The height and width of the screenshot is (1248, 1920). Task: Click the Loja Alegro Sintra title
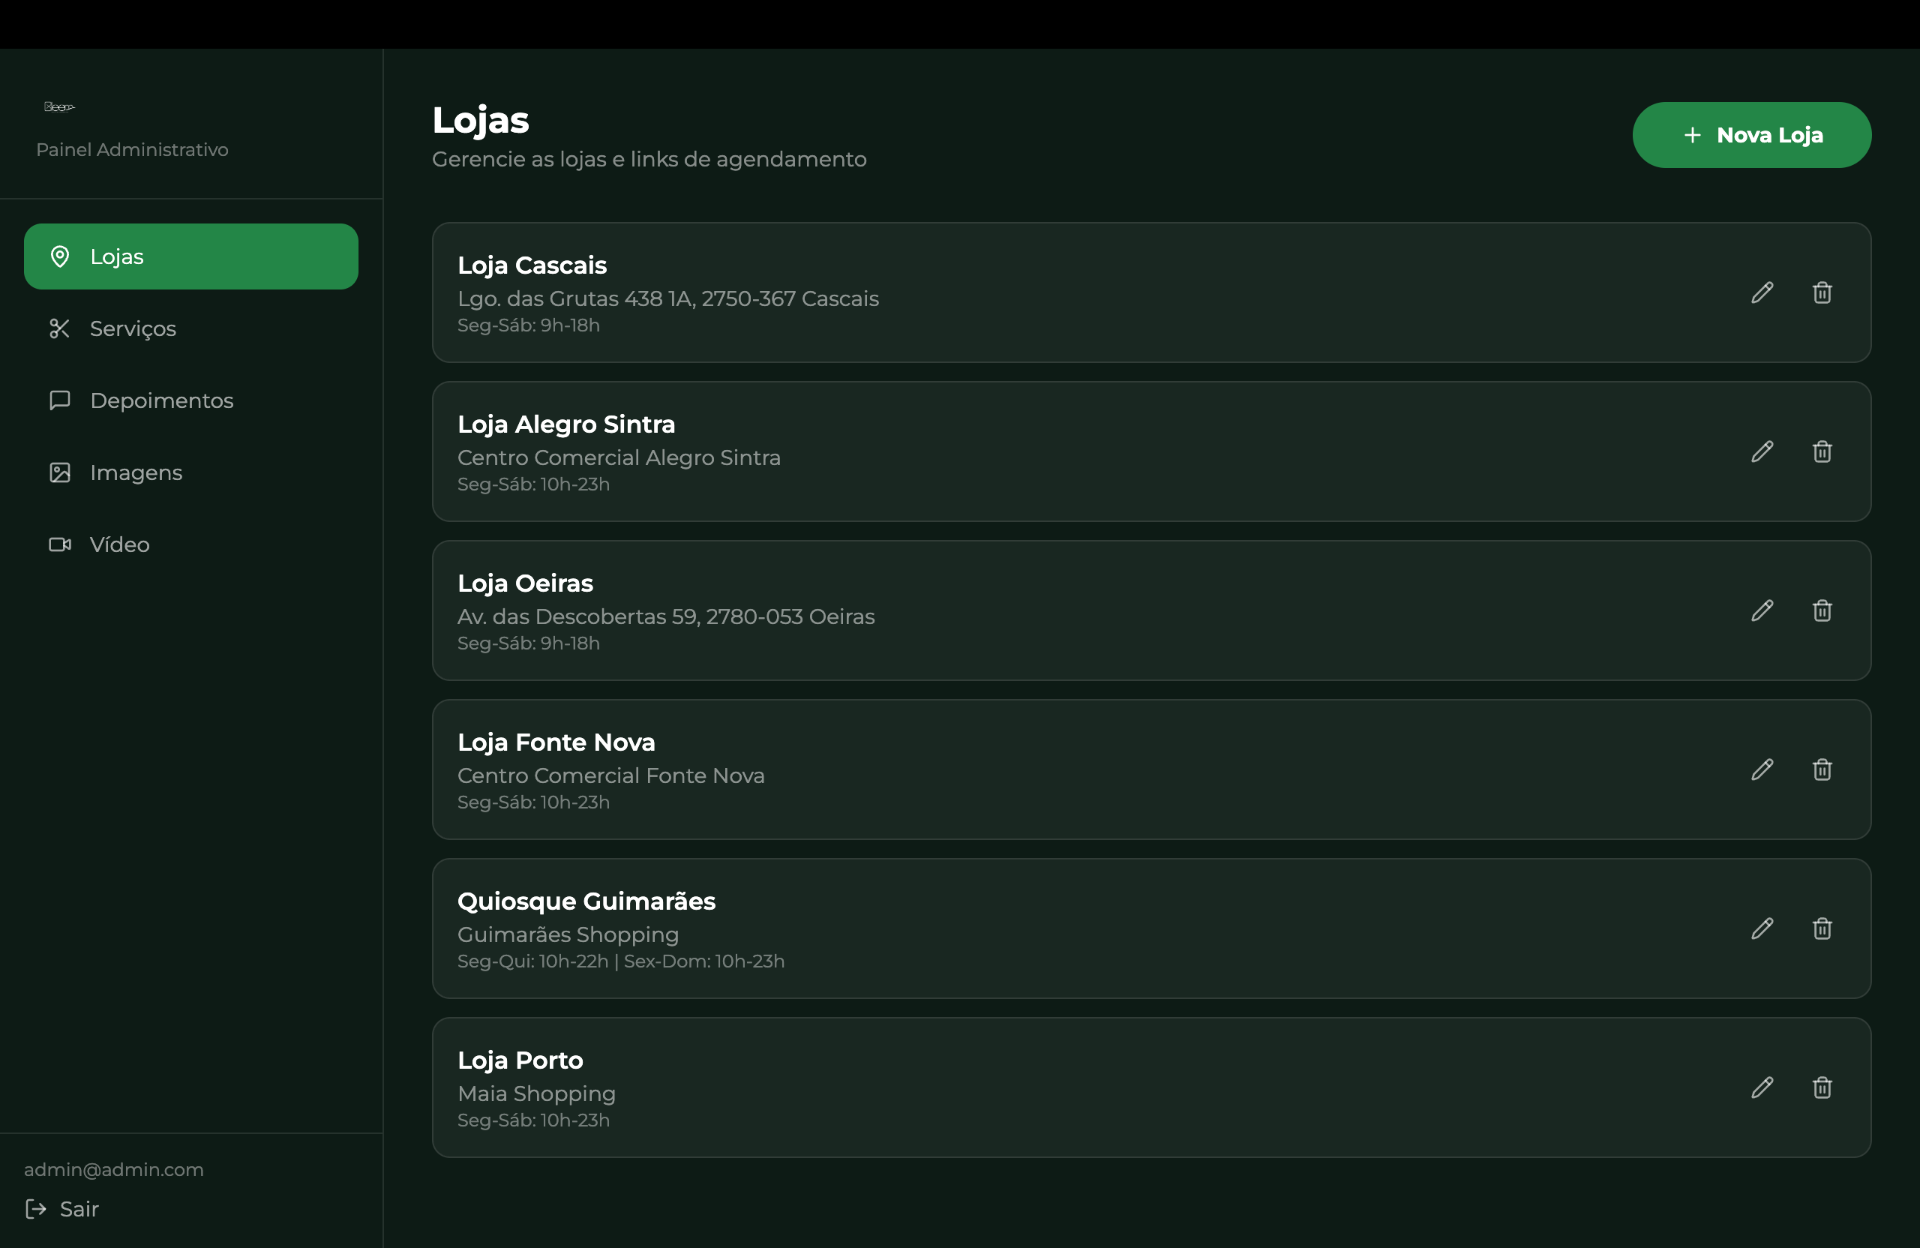tap(566, 424)
